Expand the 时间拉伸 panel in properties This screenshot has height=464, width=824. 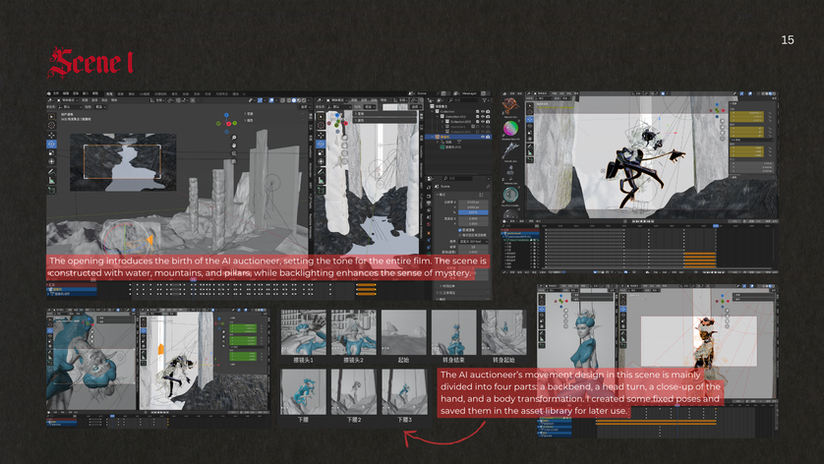(x=449, y=286)
